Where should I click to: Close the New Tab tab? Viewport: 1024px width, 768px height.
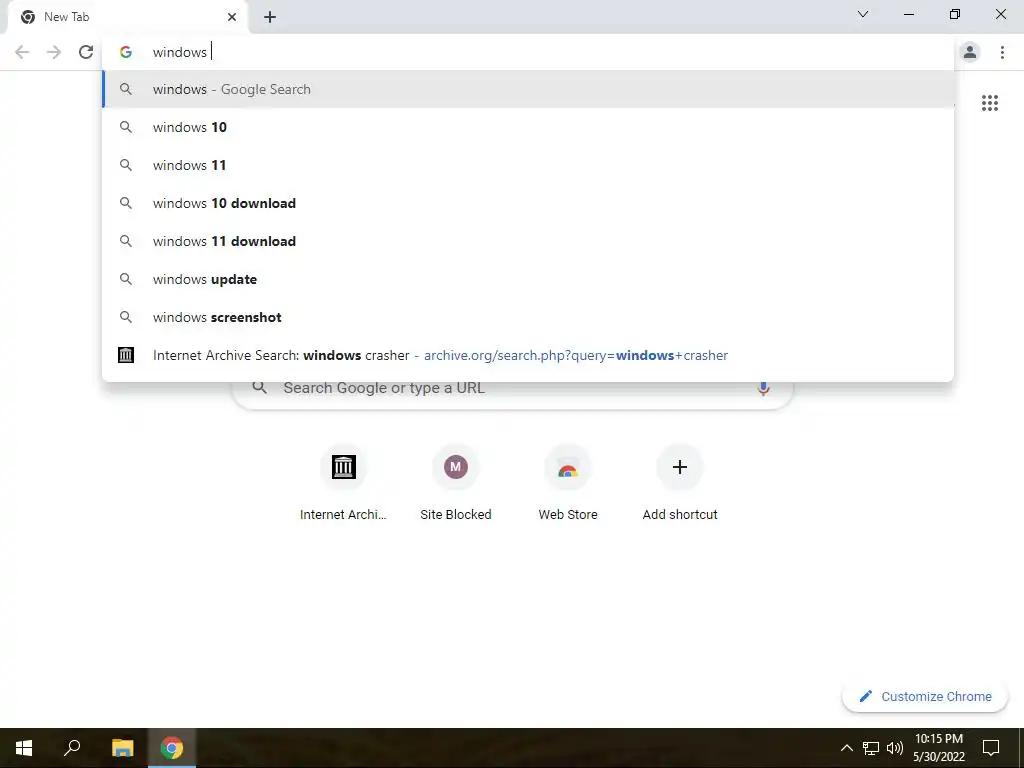(x=232, y=17)
